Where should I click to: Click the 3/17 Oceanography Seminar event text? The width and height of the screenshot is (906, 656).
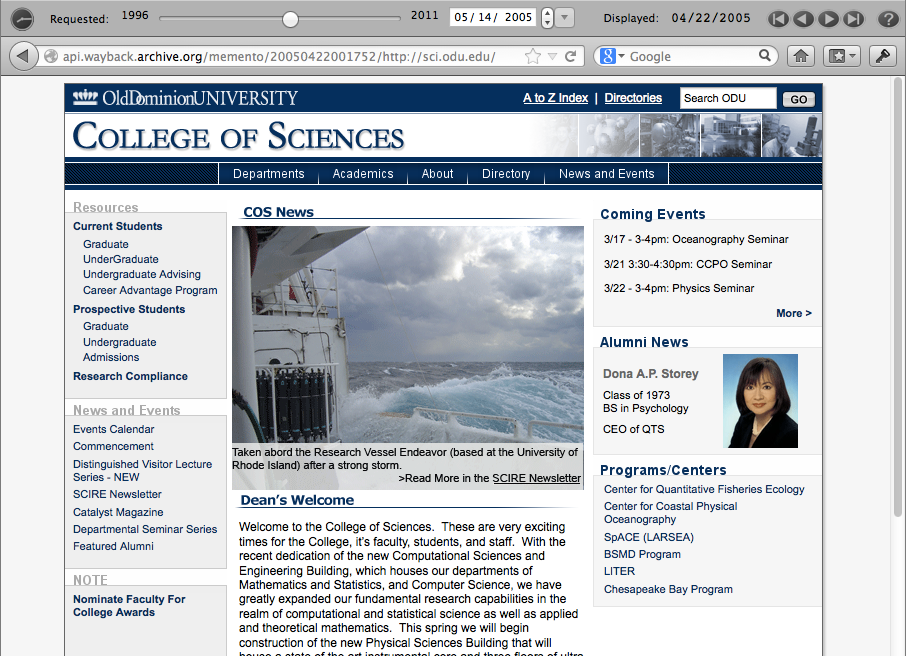696,239
